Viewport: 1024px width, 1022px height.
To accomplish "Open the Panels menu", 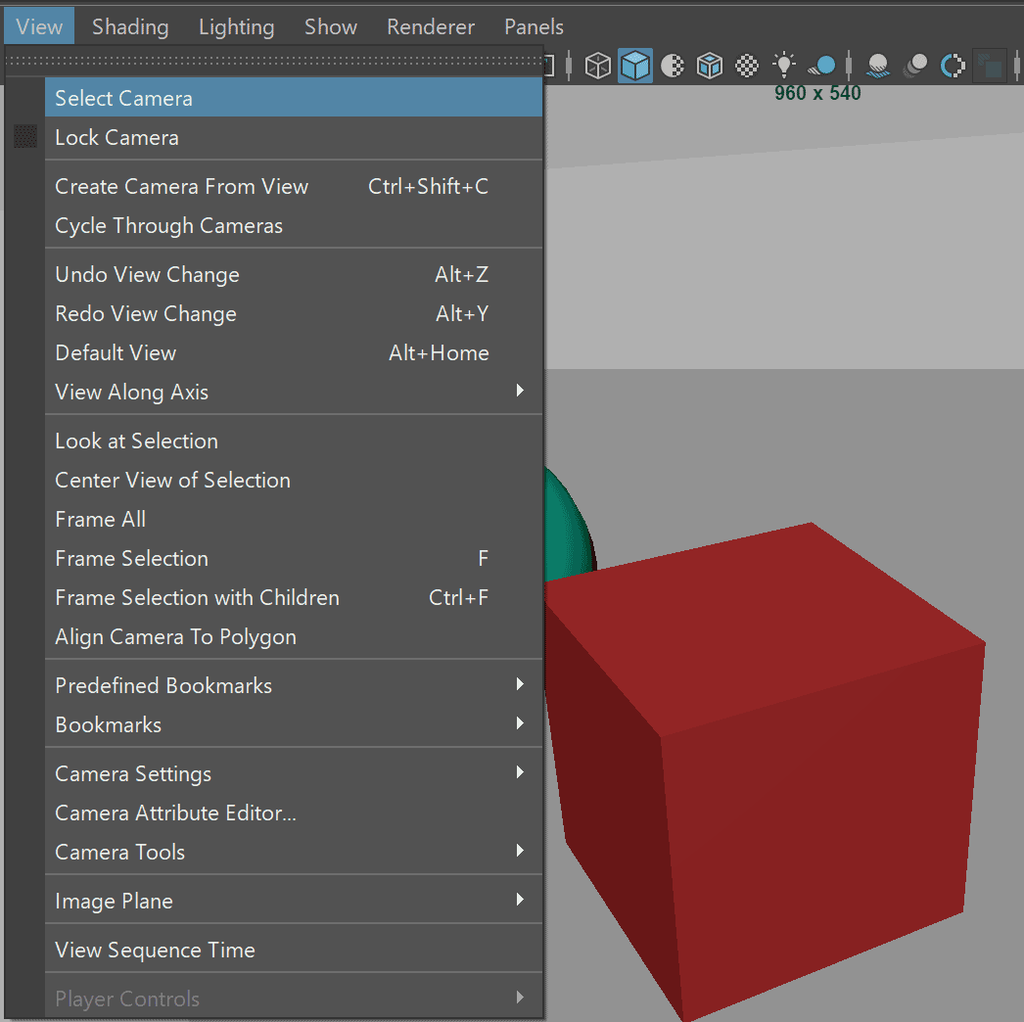I will pos(534,27).
